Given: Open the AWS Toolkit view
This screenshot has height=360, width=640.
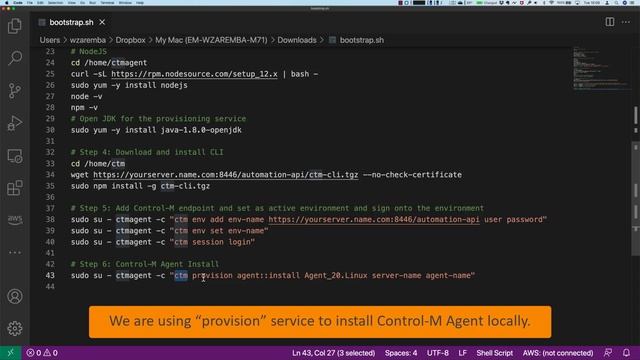Looking at the screenshot, I should 15,220.
